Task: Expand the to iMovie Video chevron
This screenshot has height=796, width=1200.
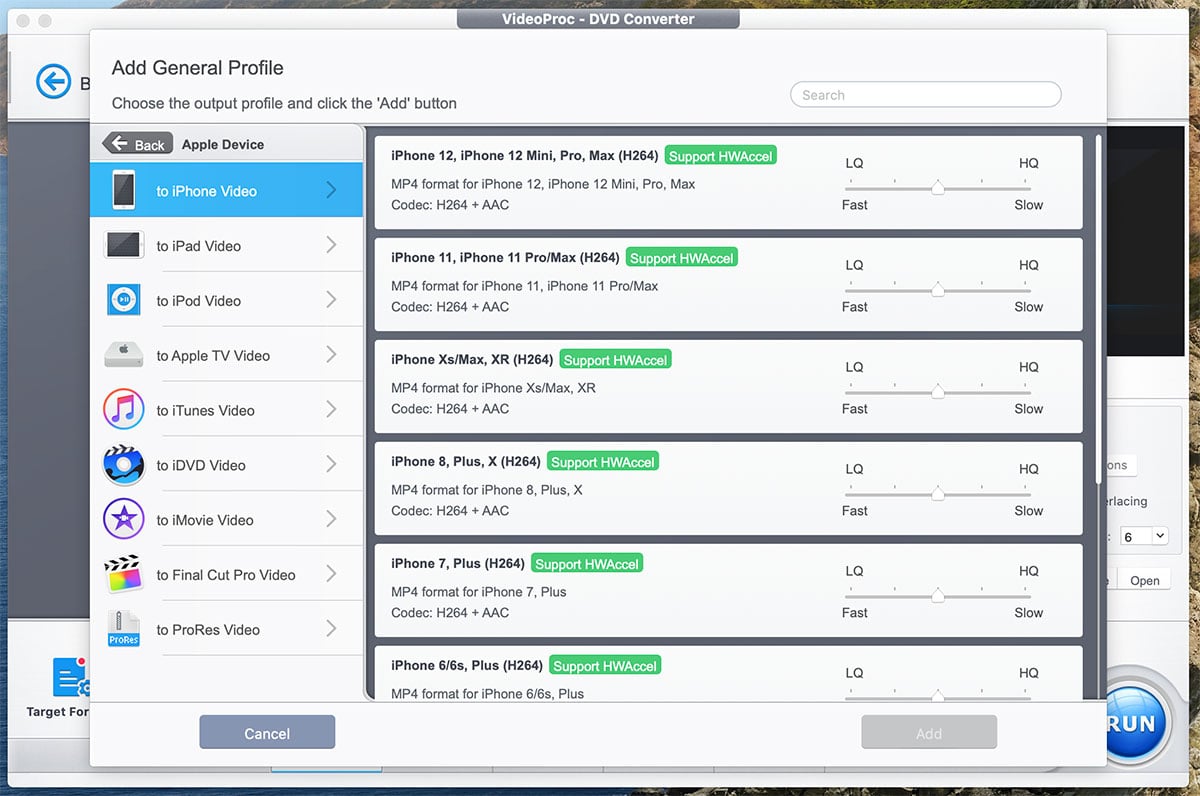Action: [331, 520]
